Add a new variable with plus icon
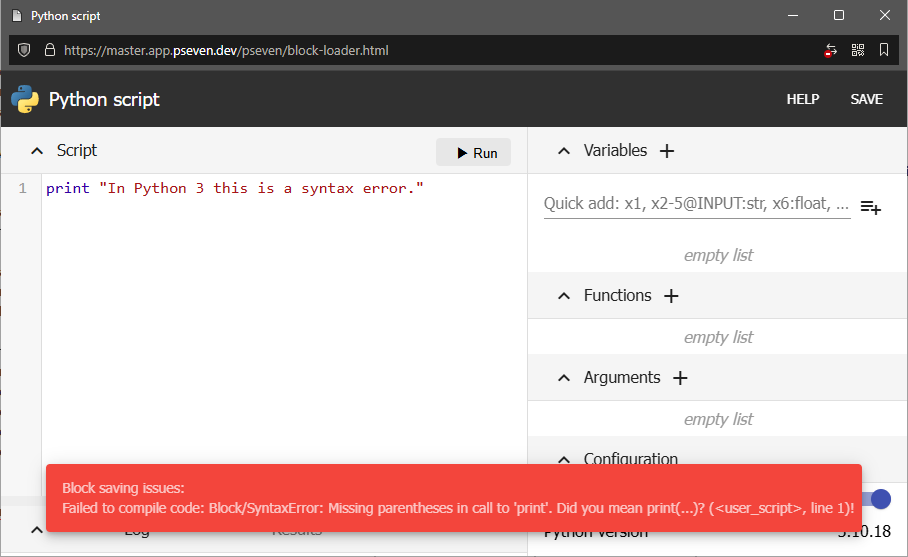This screenshot has height=557, width=908. click(x=668, y=151)
